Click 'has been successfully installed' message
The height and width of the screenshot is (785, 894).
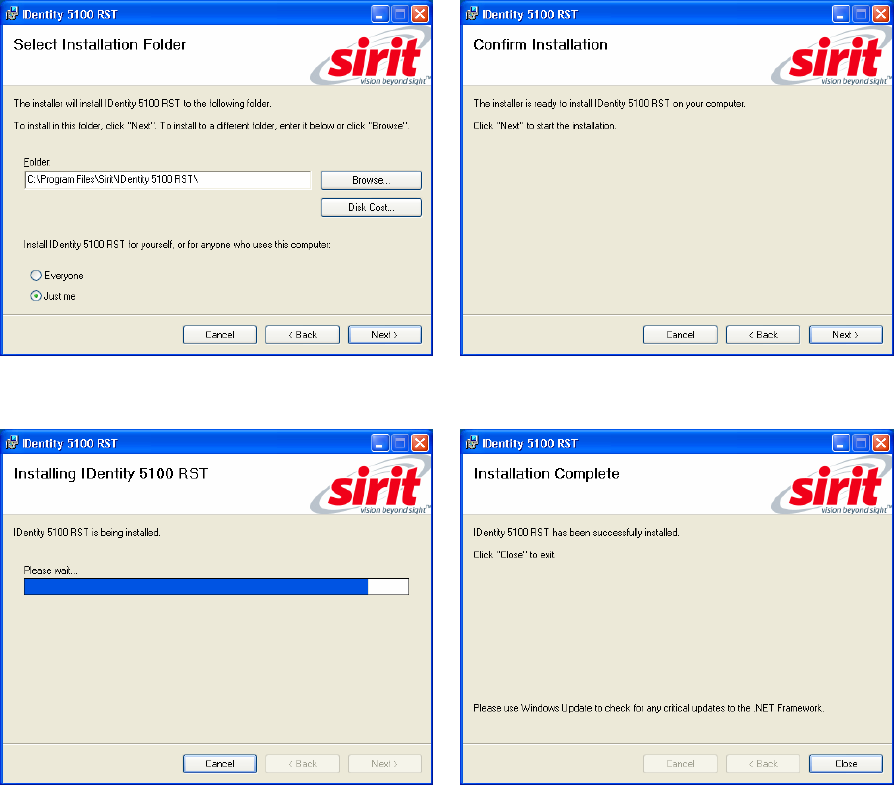[576, 532]
